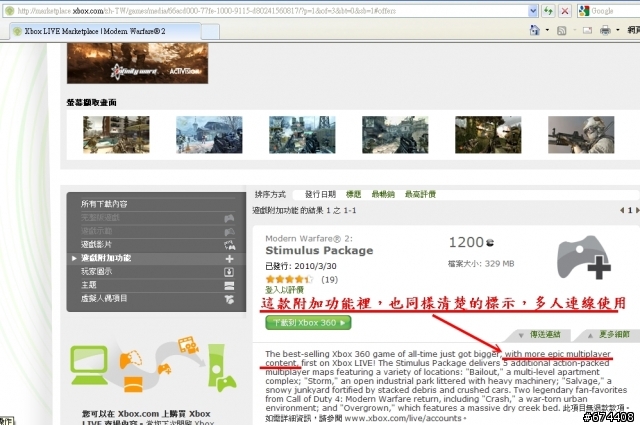Screen dimensions: 640x425
Task: Open the Stimulus Package title link
Action: (x=319, y=250)
